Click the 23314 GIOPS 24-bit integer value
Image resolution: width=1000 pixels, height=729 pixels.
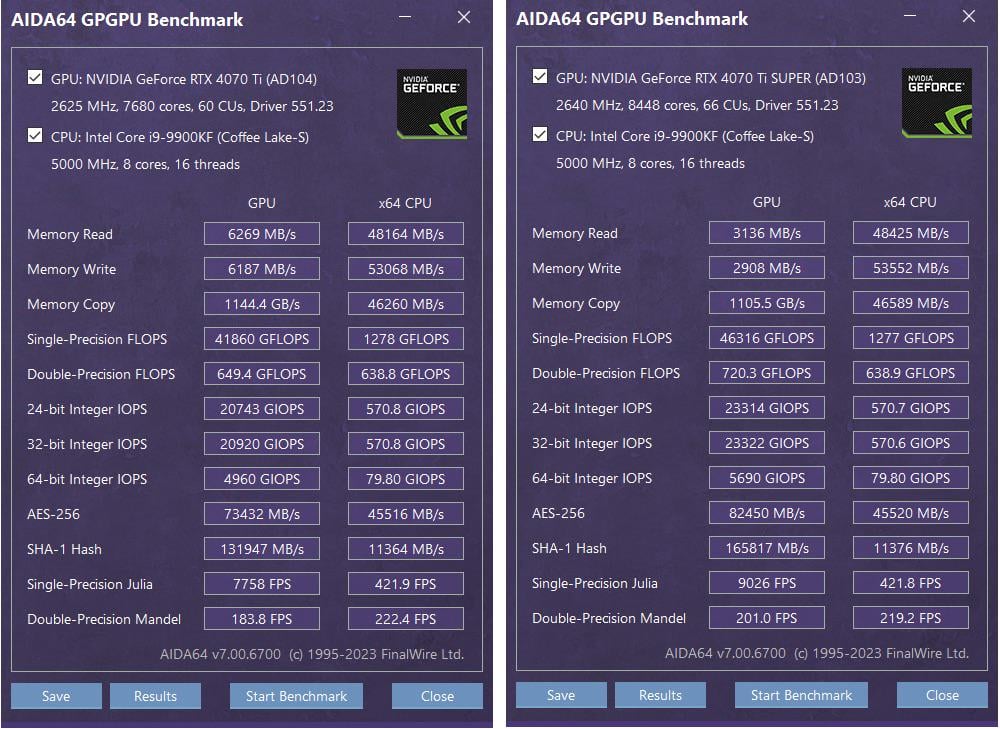point(767,408)
